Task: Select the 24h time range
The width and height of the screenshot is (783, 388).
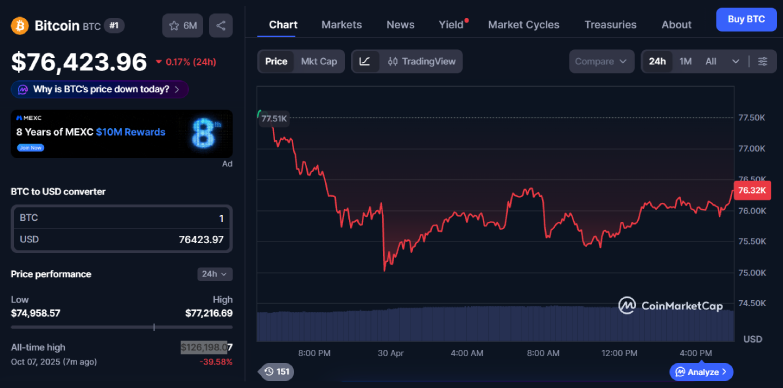Action: point(657,61)
